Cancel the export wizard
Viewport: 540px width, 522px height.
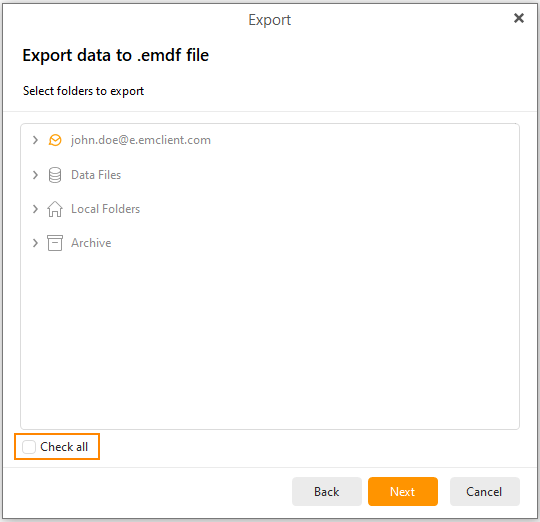484,491
